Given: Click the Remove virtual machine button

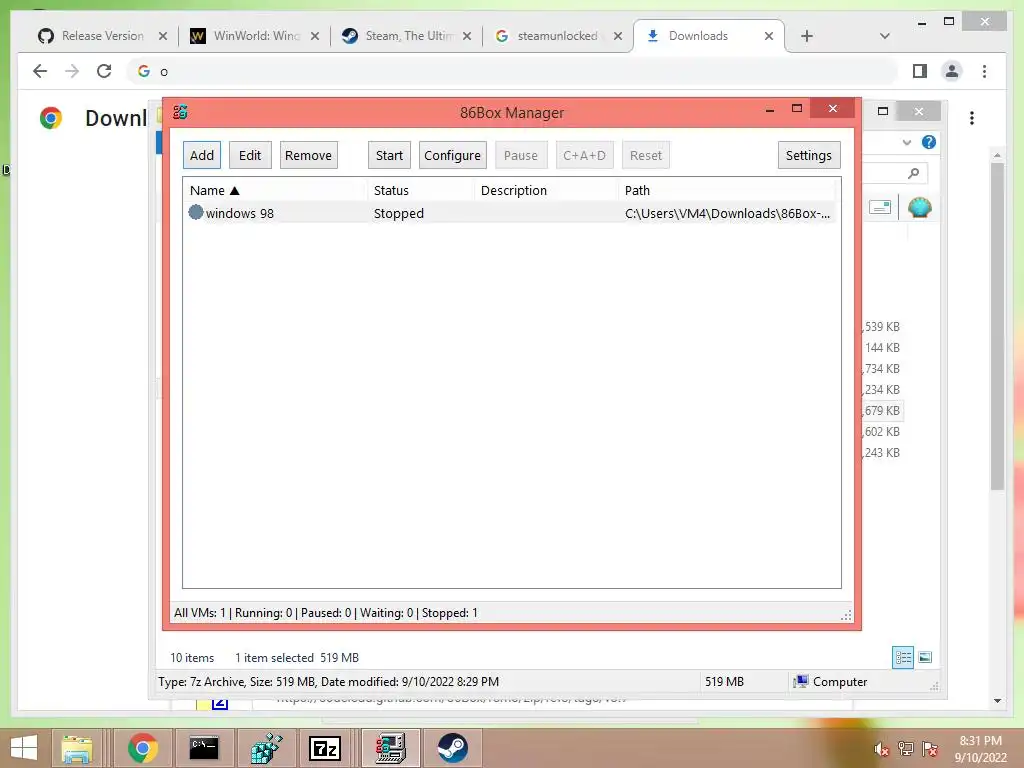Looking at the screenshot, I should [x=308, y=155].
